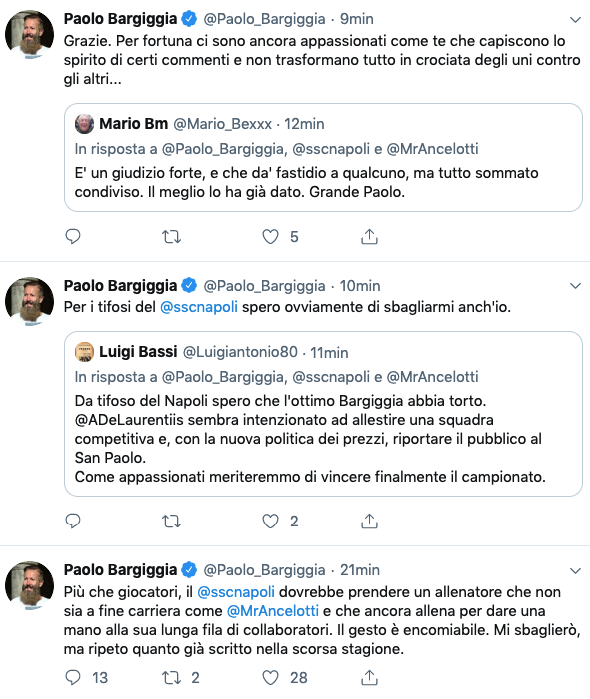Open quoted tweet by Mario Bm

point(323,157)
